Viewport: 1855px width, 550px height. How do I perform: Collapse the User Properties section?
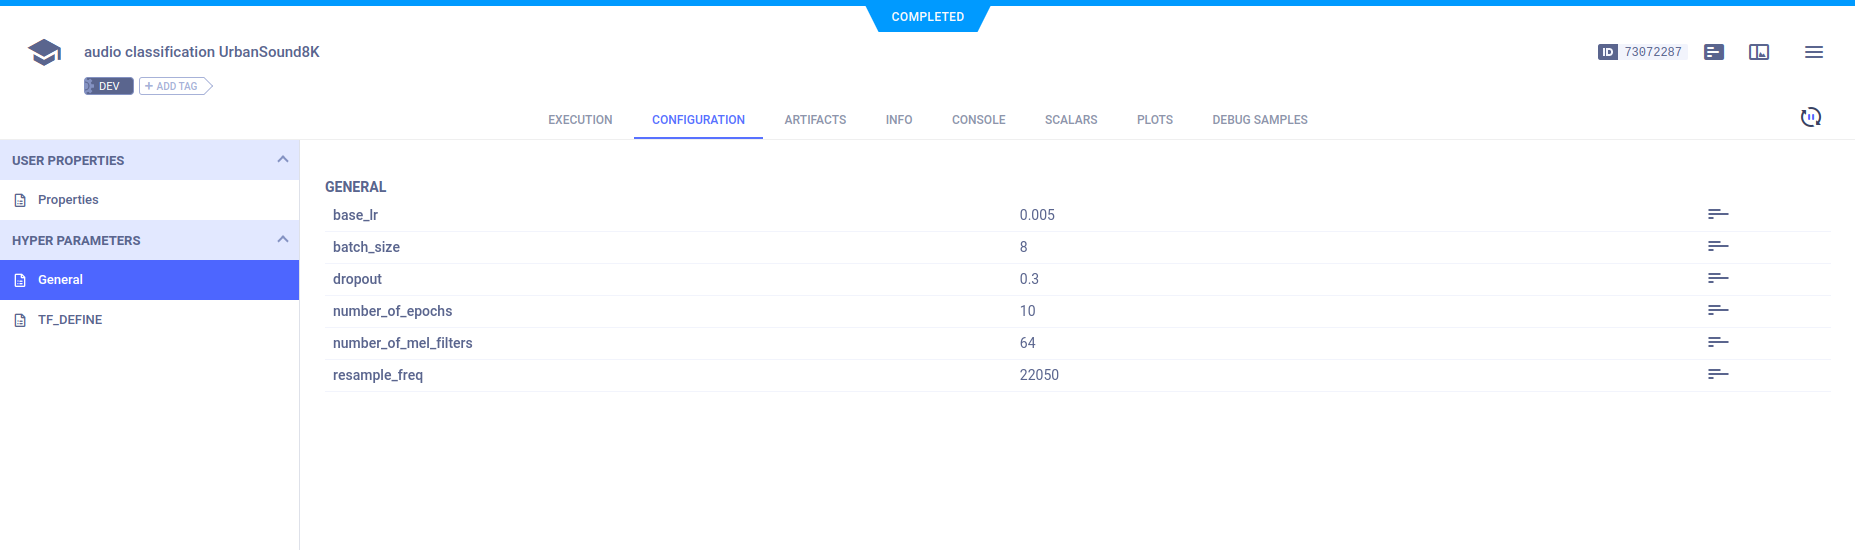(282, 160)
